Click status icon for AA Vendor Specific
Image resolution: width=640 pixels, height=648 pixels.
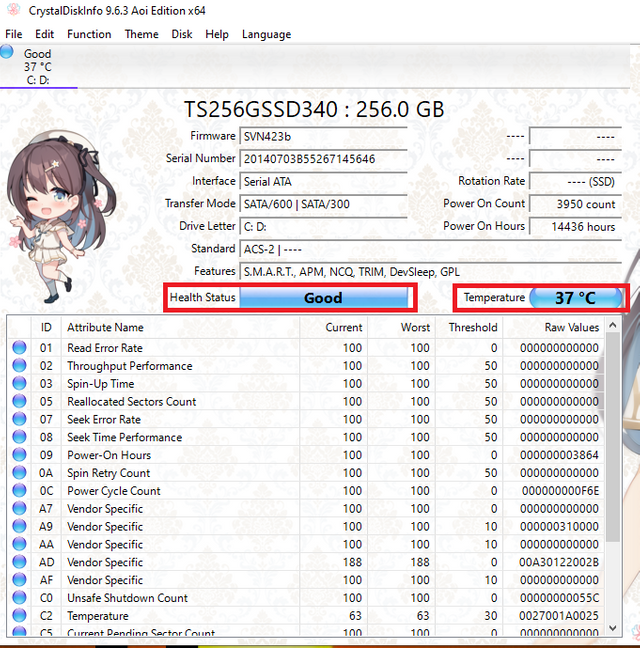coord(19,544)
